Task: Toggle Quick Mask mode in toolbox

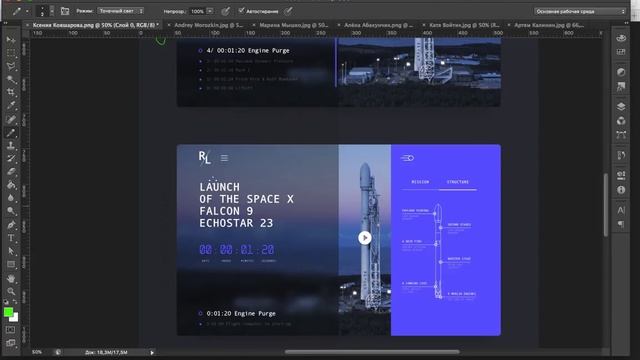Action: 11,329
